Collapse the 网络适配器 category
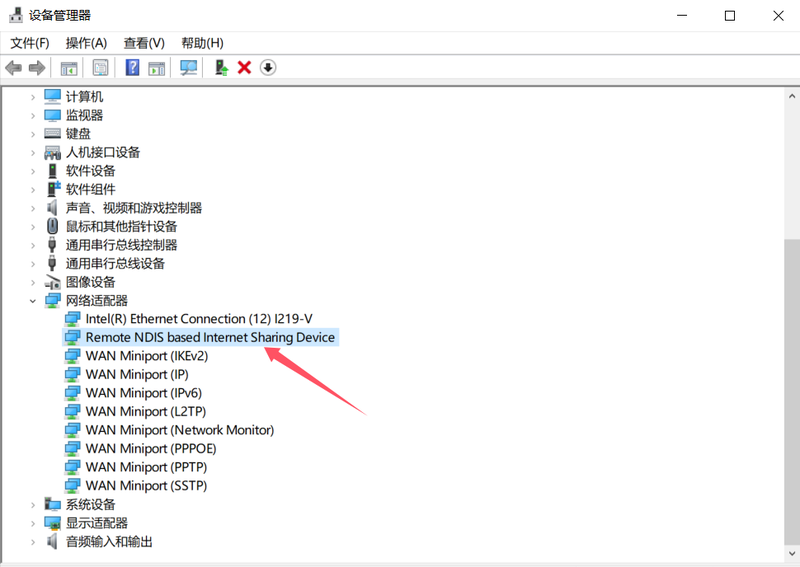The height and width of the screenshot is (567, 800). pos(32,301)
